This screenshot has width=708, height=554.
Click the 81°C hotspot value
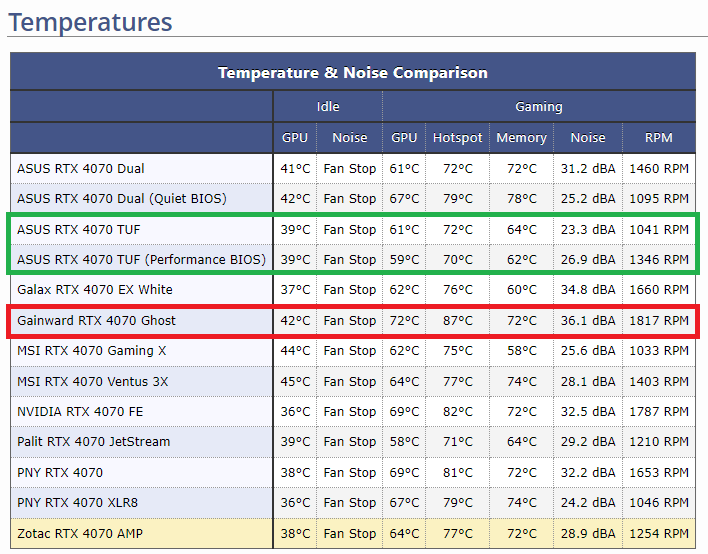[458, 473]
